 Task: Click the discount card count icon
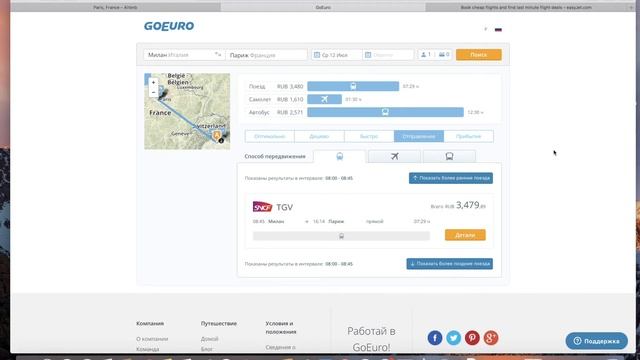pyautogui.click(x=442, y=55)
